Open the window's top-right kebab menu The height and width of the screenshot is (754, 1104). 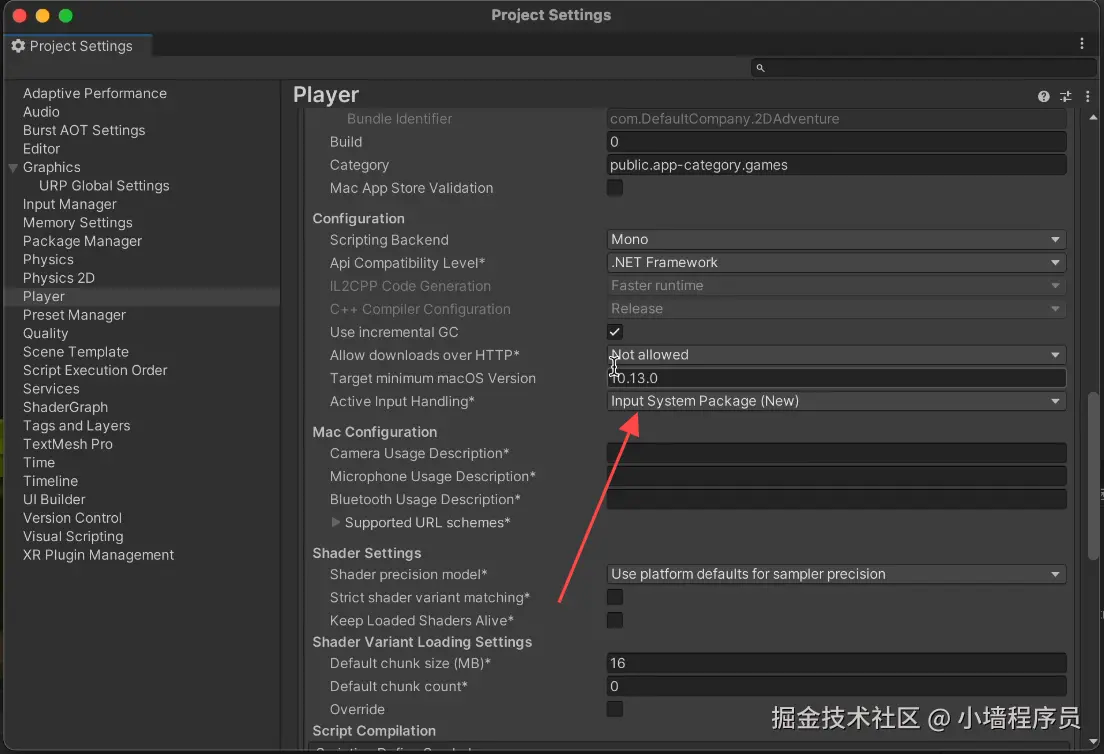pyautogui.click(x=1081, y=44)
